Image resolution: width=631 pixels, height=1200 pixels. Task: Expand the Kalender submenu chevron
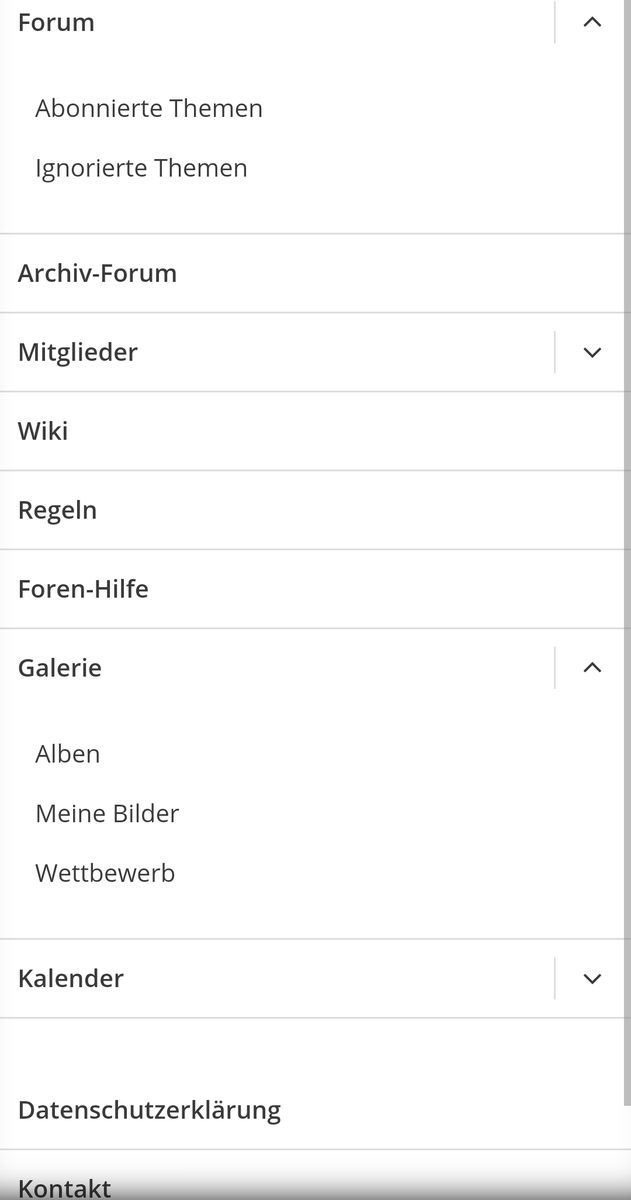coord(592,978)
